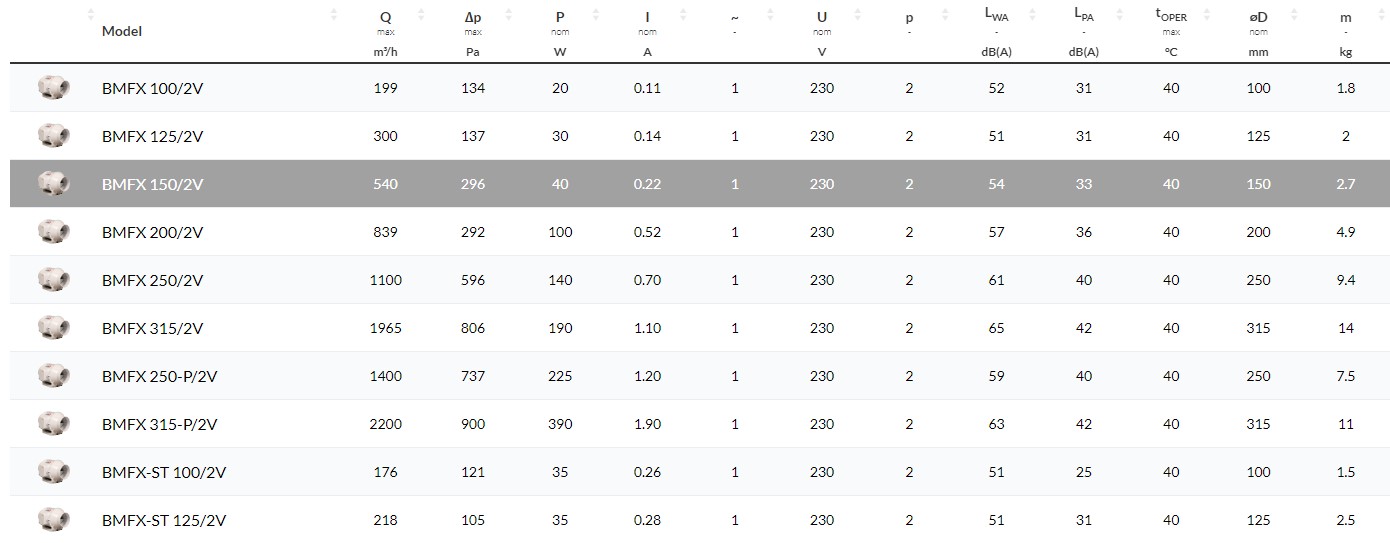The image size is (1390, 543).
Task: Open the BMFX-ST 125/2V model link
Action: (x=164, y=520)
